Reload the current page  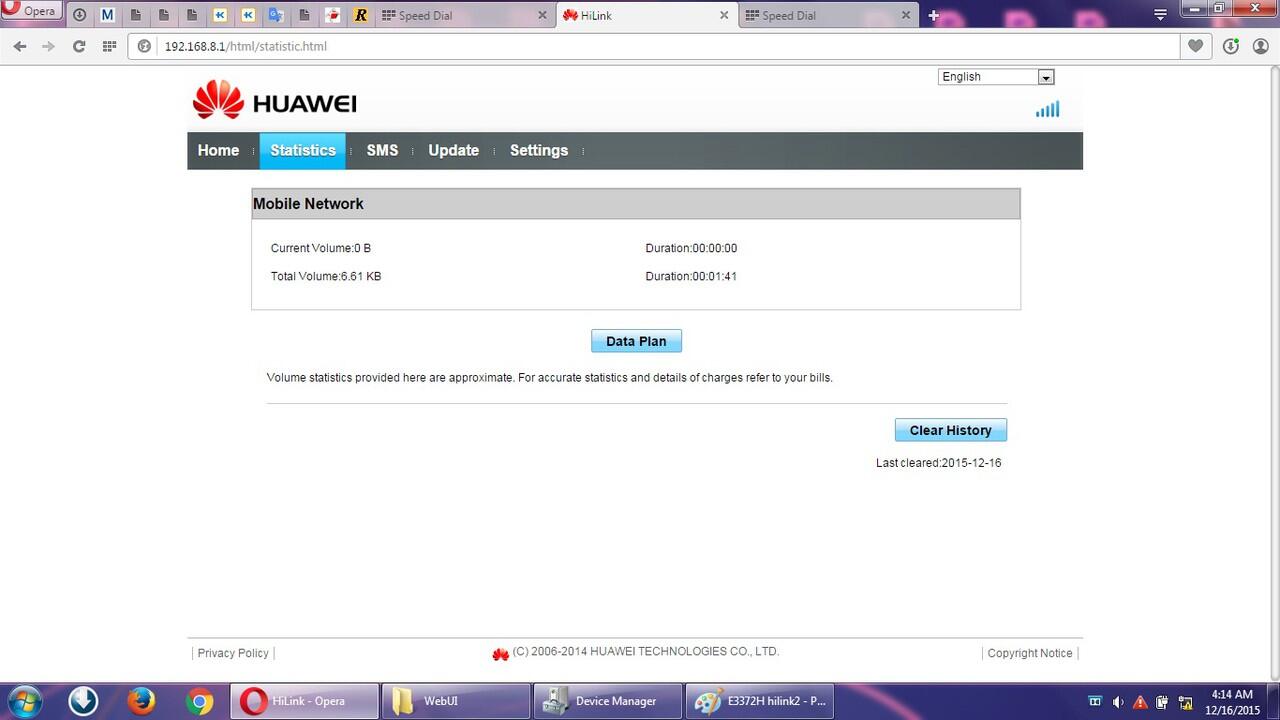79,46
